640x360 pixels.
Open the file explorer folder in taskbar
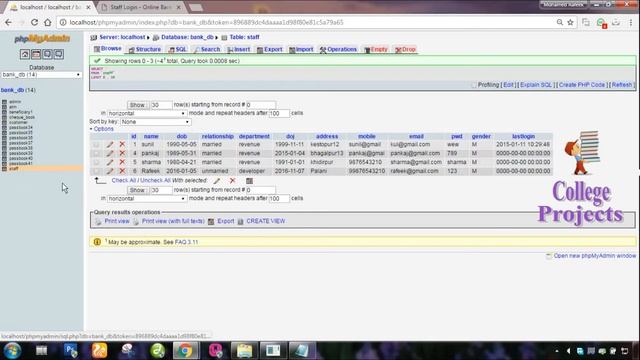[x=244, y=351]
